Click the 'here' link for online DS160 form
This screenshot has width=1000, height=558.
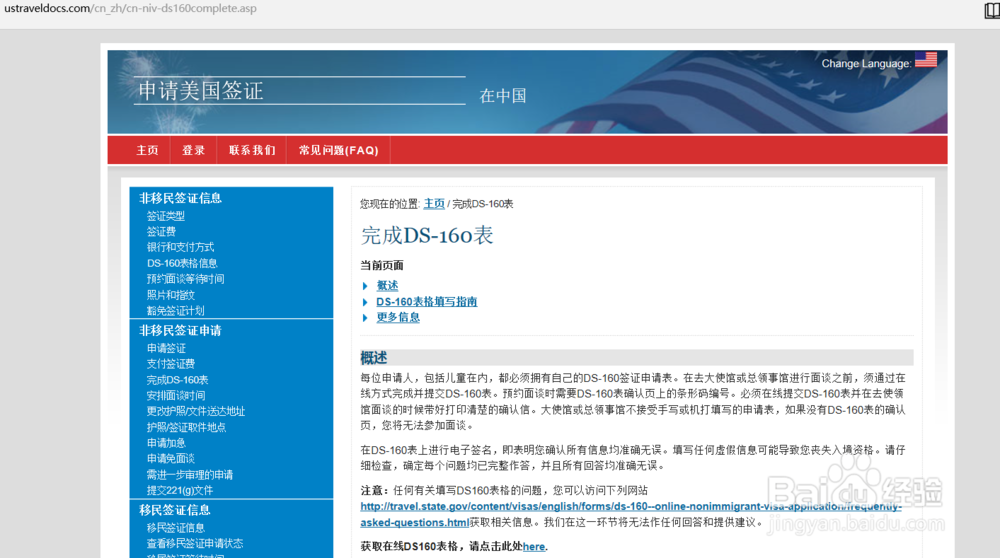[534, 547]
